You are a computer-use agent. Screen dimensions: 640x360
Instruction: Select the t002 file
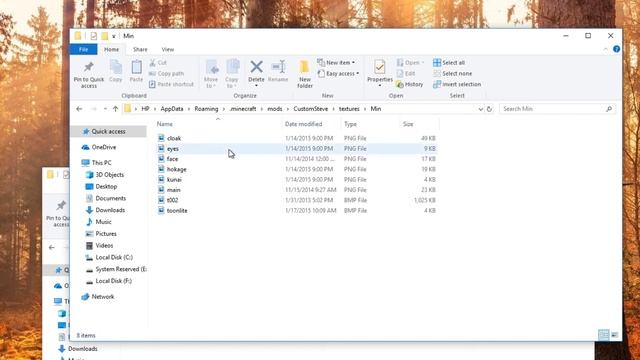[x=173, y=200]
